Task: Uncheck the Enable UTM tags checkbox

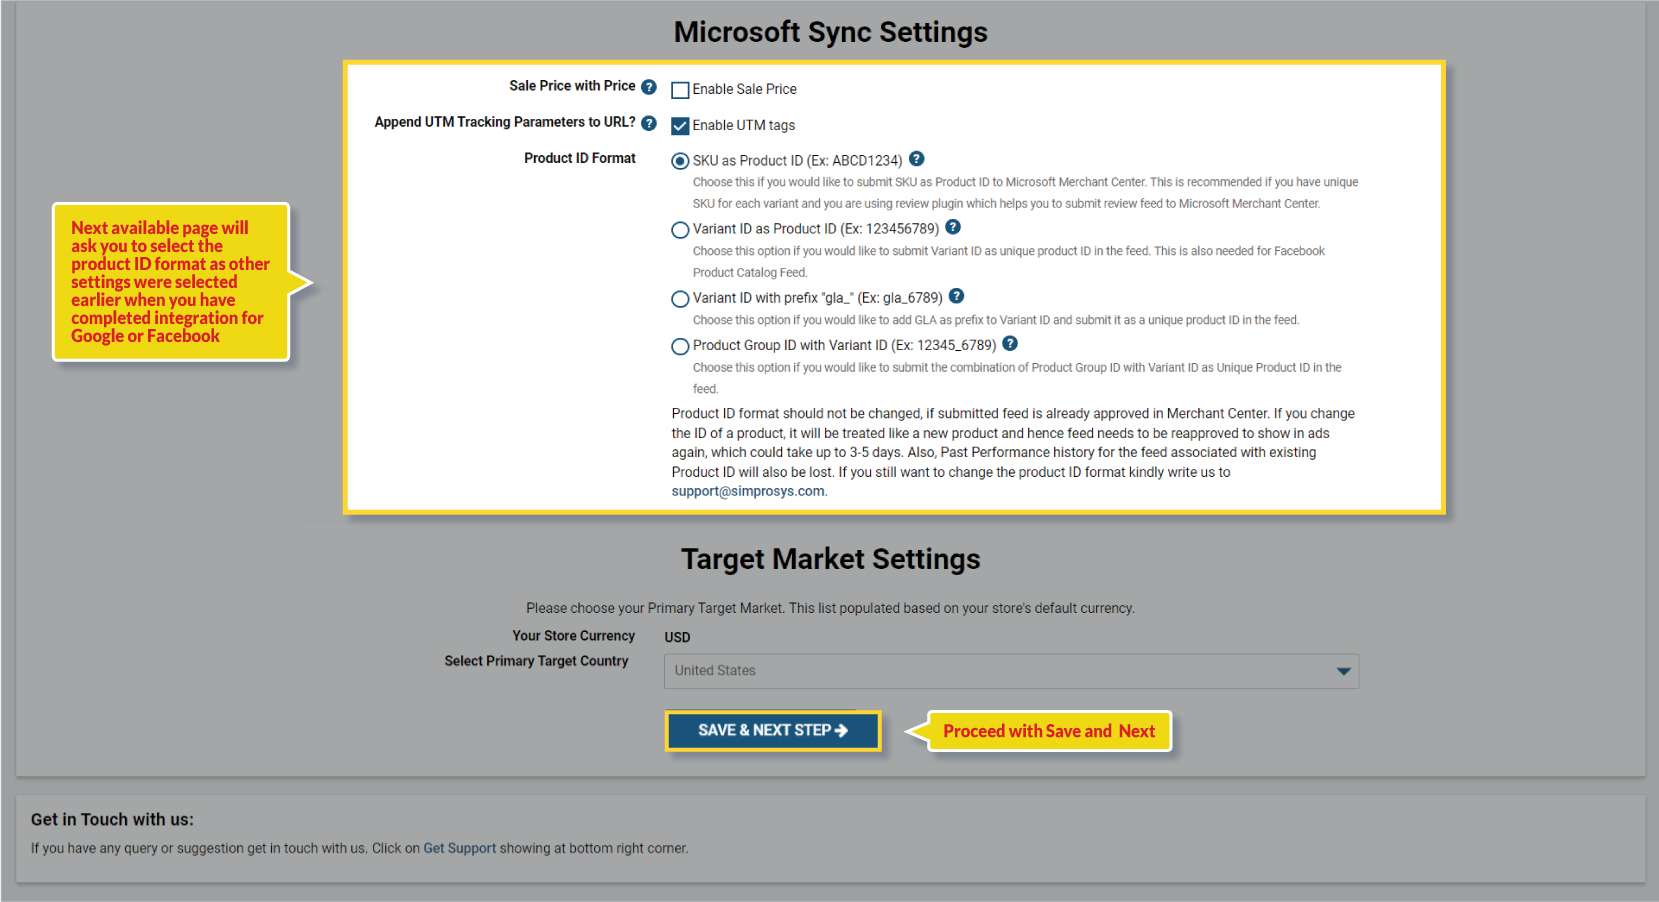Action: (x=680, y=126)
